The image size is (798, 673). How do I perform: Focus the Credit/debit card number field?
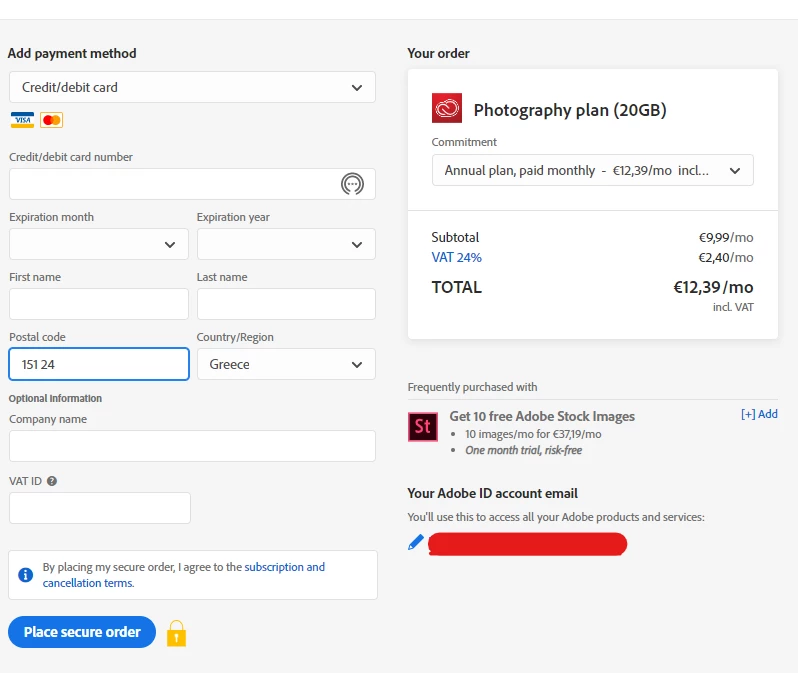(x=192, y=184)
